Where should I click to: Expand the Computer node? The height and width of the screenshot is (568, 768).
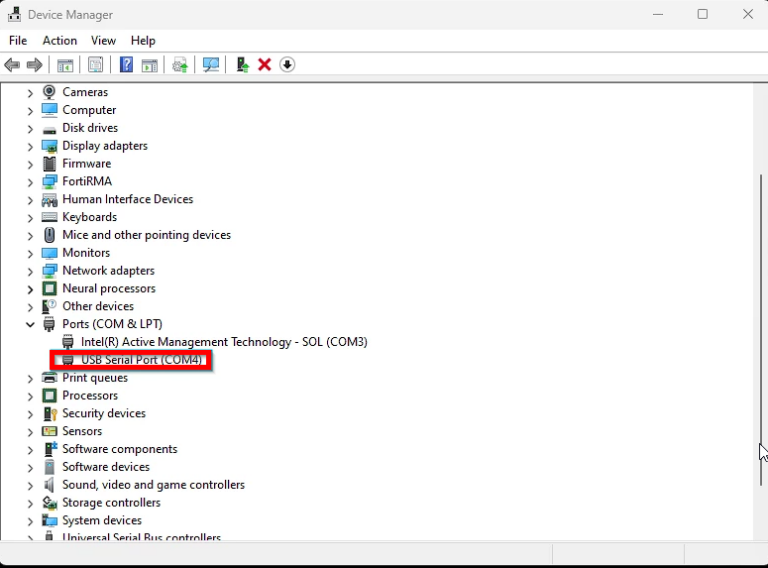tap(30, 111)
